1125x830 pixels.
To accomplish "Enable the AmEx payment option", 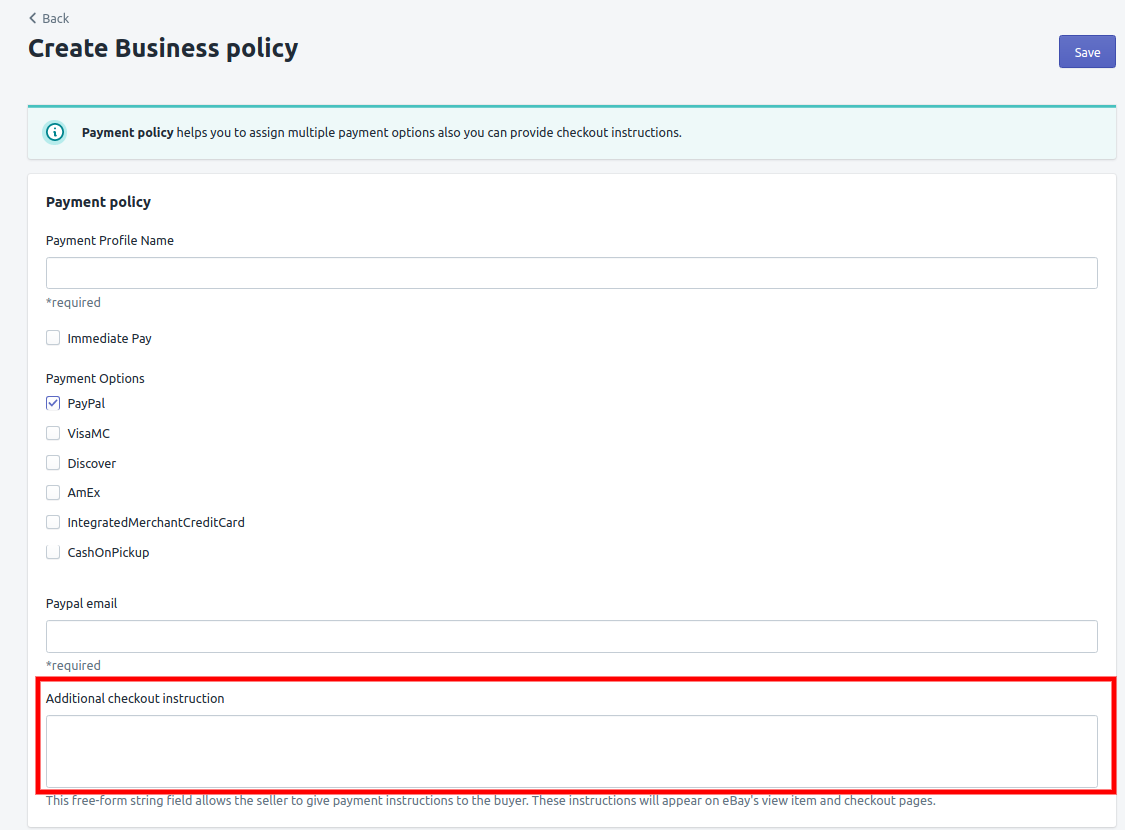I will coord(53,493).
